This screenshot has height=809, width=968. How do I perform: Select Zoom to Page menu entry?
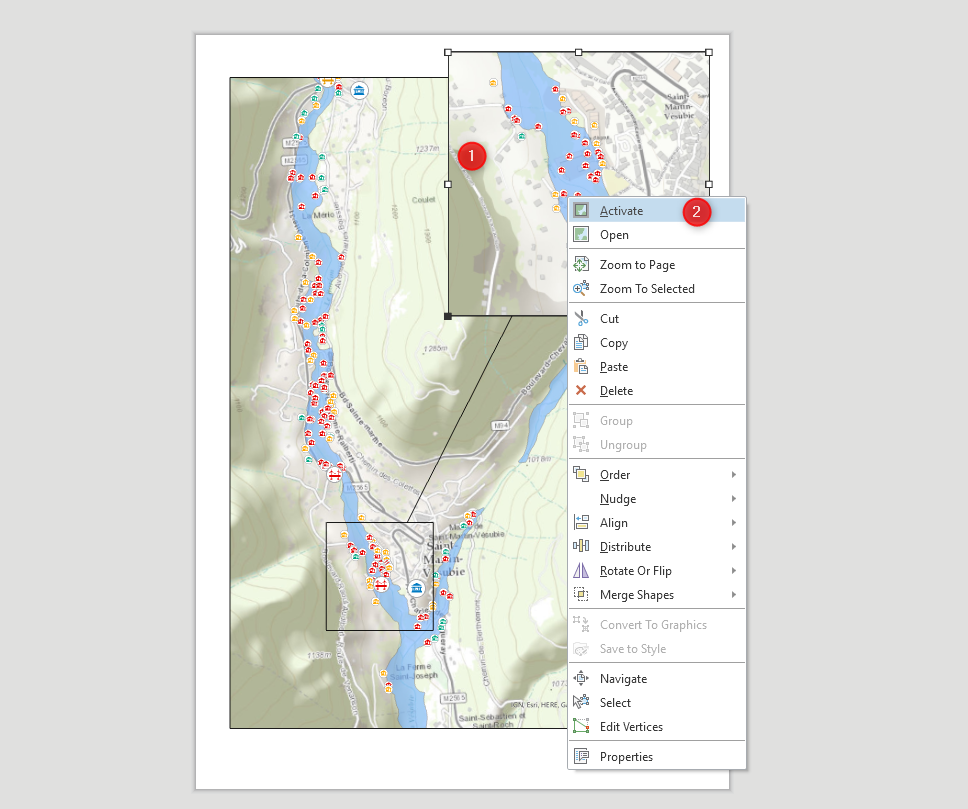click(657, 264)
